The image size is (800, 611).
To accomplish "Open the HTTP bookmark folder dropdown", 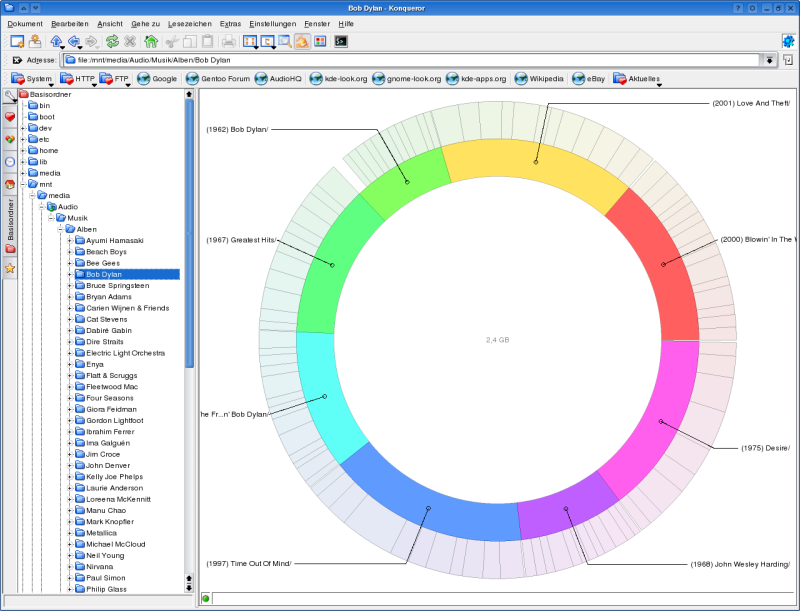I will click(78, 79).
